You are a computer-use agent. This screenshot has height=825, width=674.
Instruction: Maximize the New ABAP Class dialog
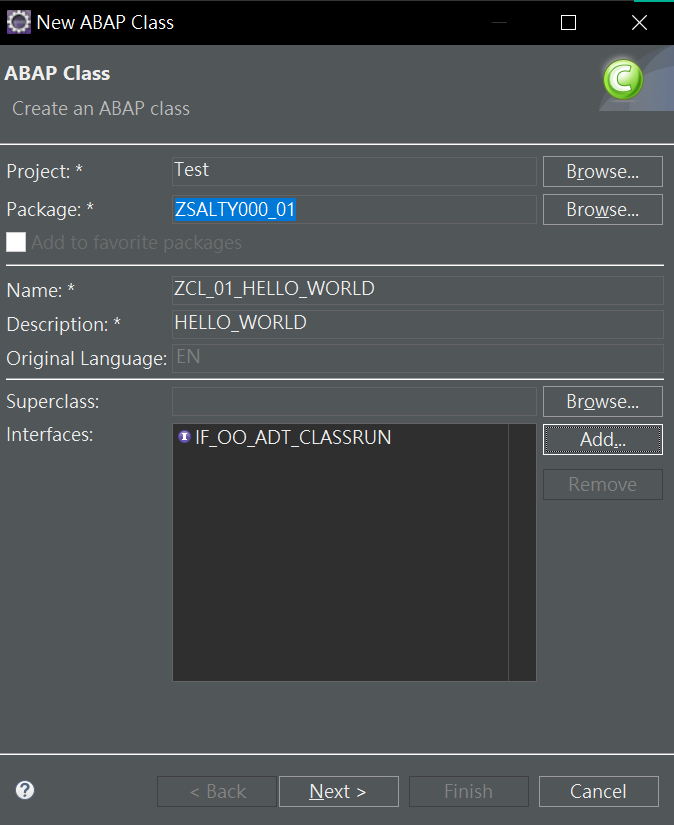click(568, 23)
